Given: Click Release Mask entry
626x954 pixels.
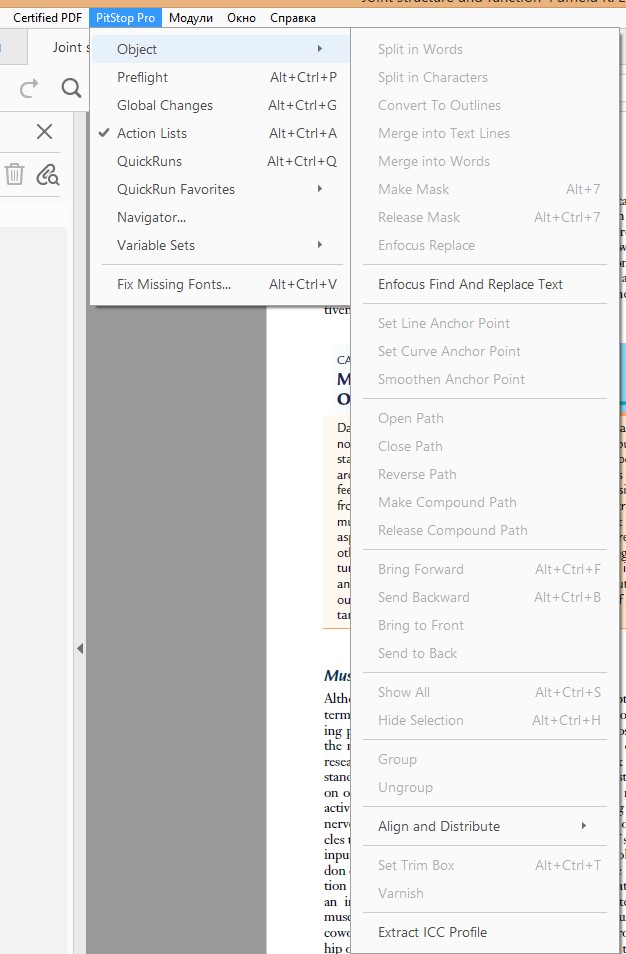Looking at the screenshot, I should [x=485, y=217].
